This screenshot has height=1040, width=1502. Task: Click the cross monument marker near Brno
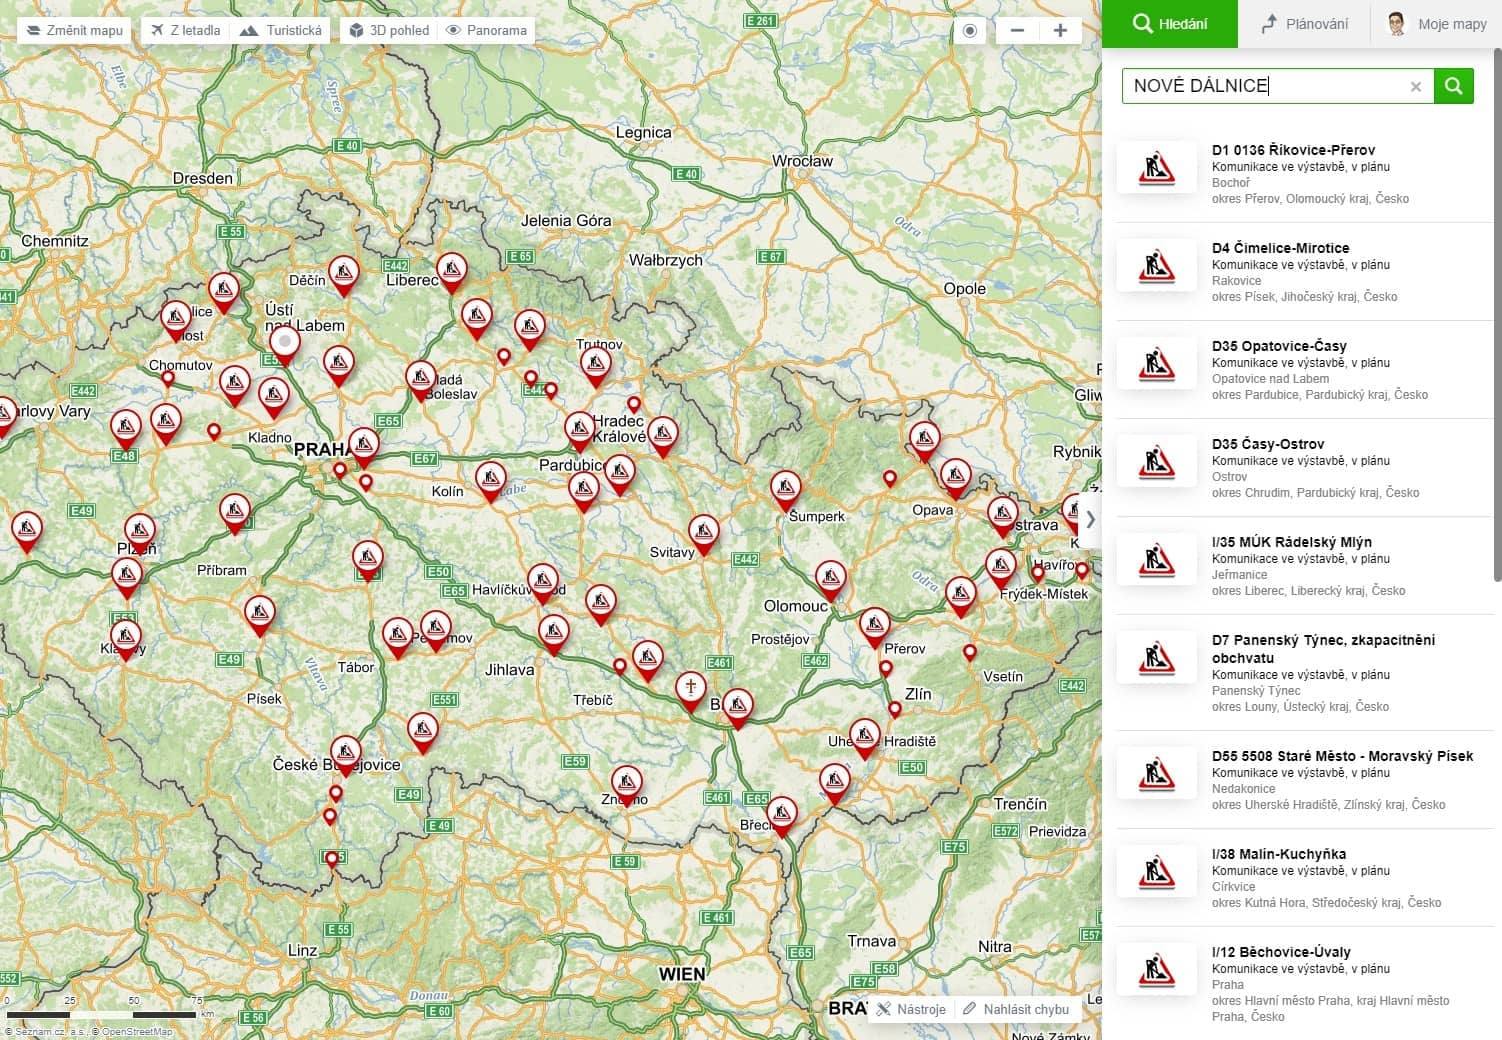tap(690, 690)
